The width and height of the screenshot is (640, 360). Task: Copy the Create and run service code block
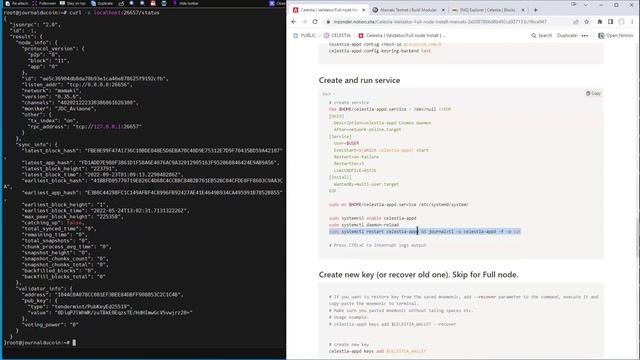coord(593,93)
